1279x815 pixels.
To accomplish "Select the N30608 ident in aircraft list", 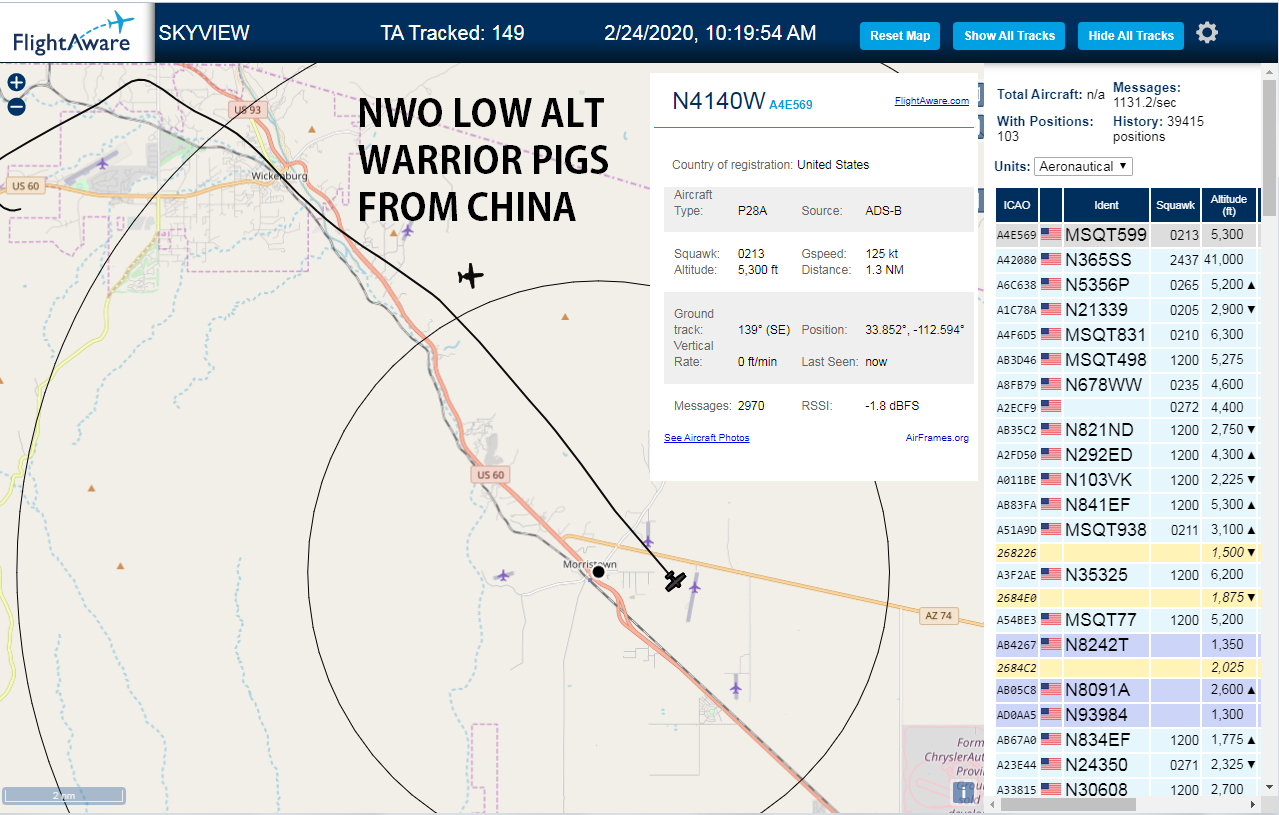I will point(1096,789).
